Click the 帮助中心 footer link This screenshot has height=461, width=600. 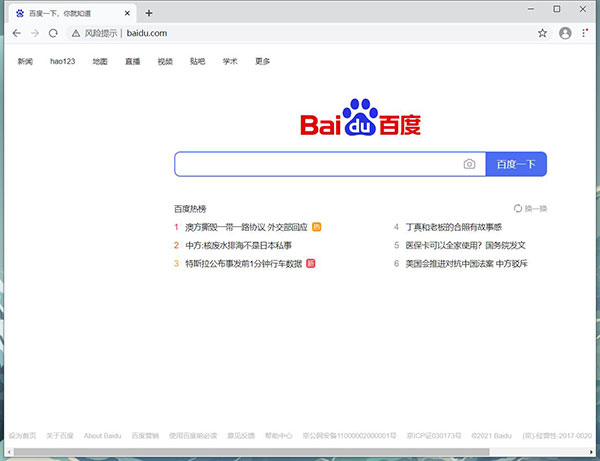[x=279, y=436]
